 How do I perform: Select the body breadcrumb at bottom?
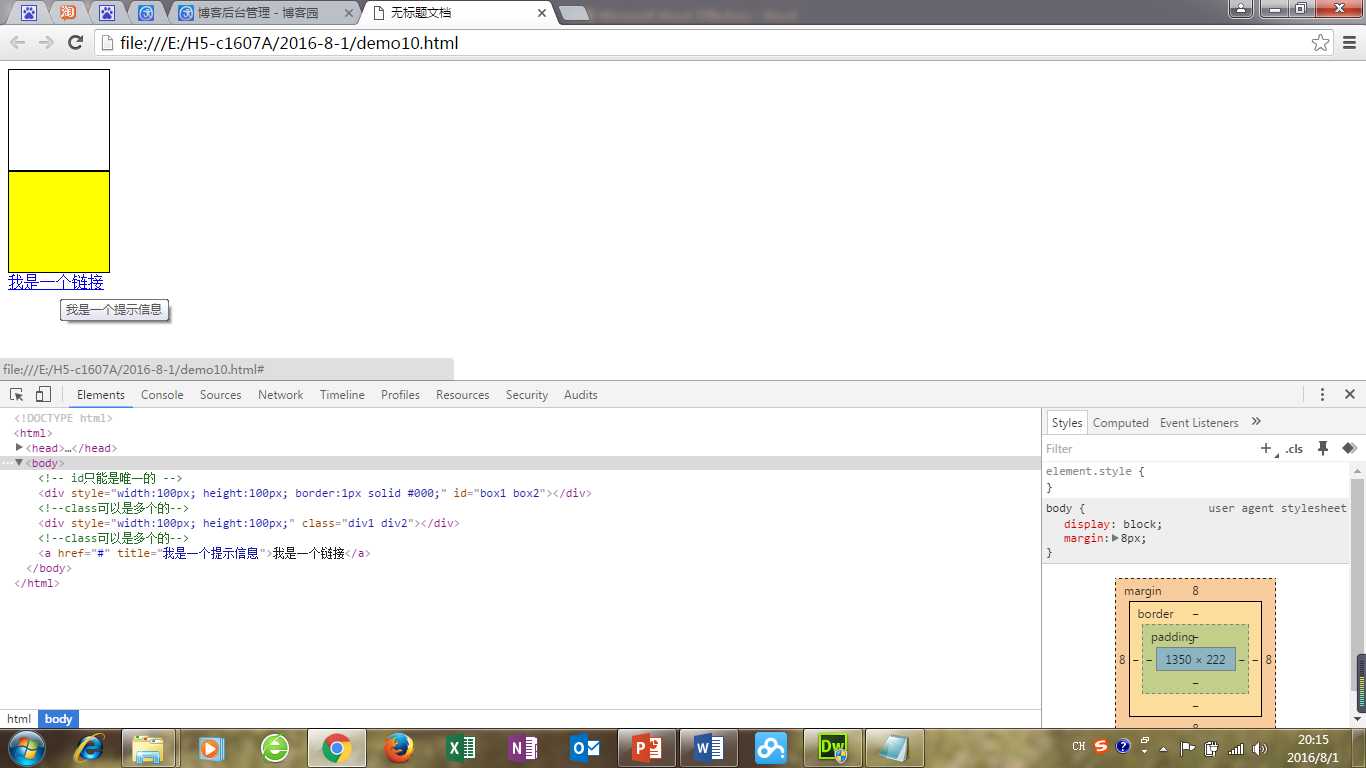click(58, 719)
